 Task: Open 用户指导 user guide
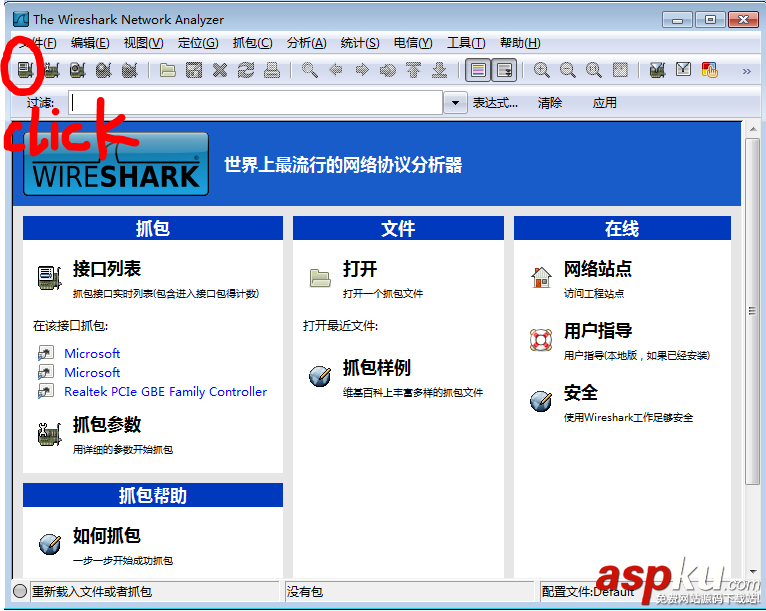598,331
